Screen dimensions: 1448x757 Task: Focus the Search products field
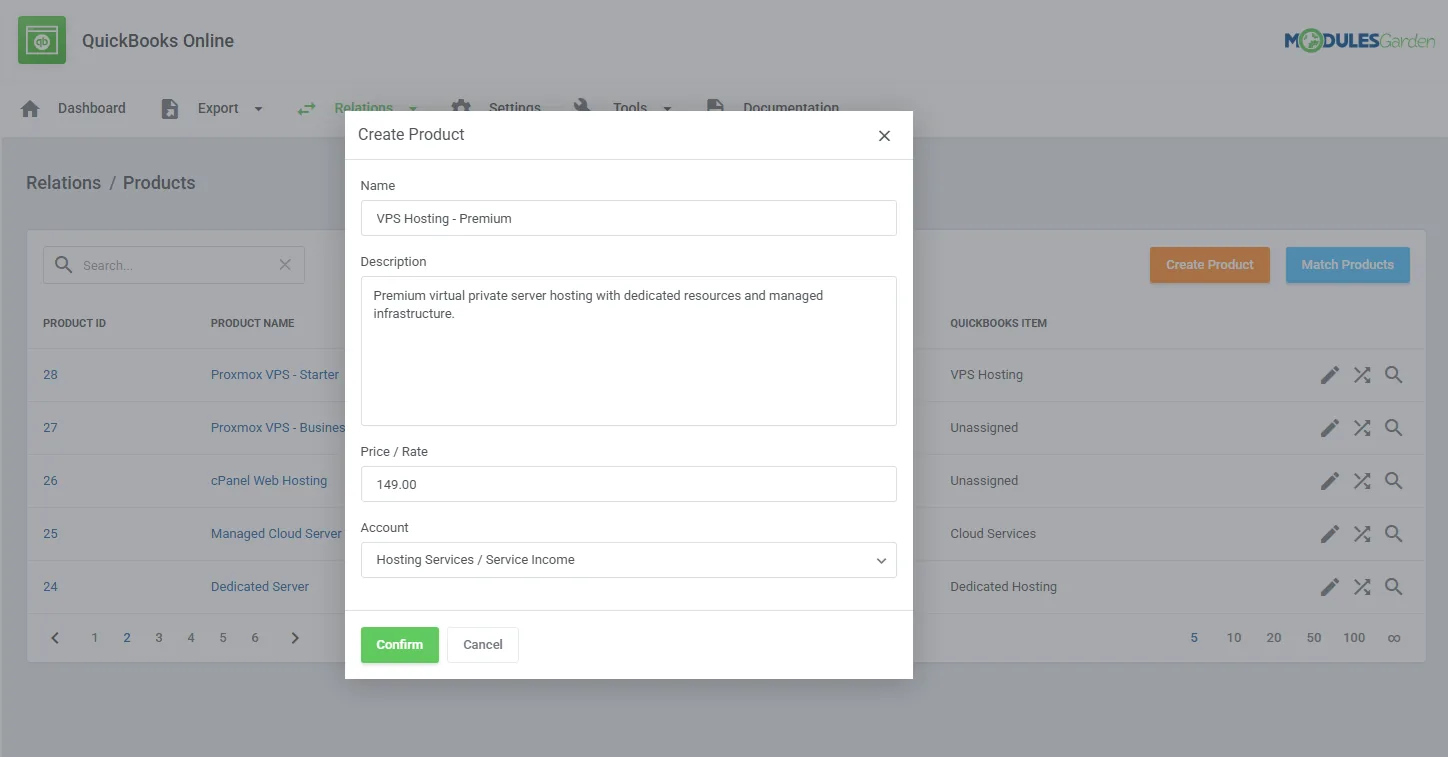(x=174, y=265)
